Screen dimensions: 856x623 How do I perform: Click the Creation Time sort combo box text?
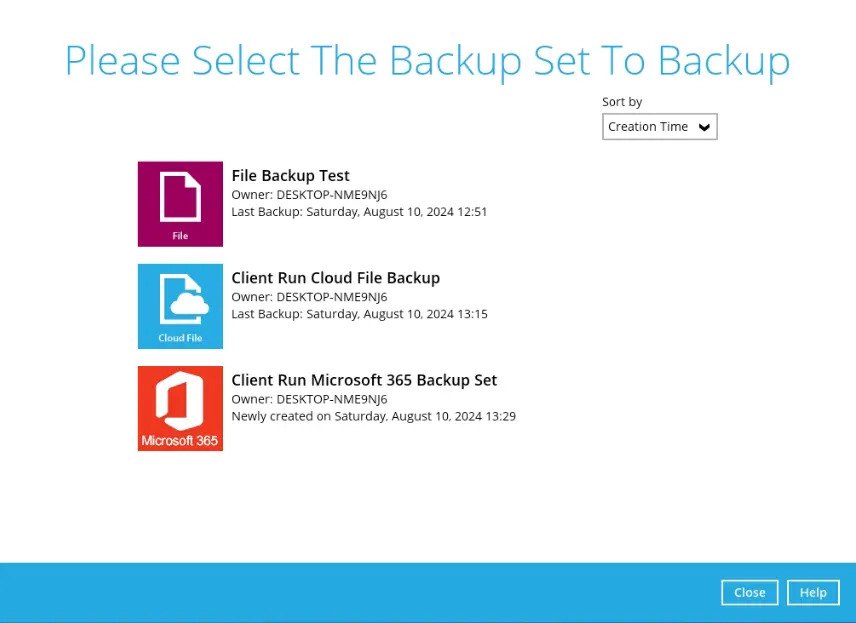648,127
